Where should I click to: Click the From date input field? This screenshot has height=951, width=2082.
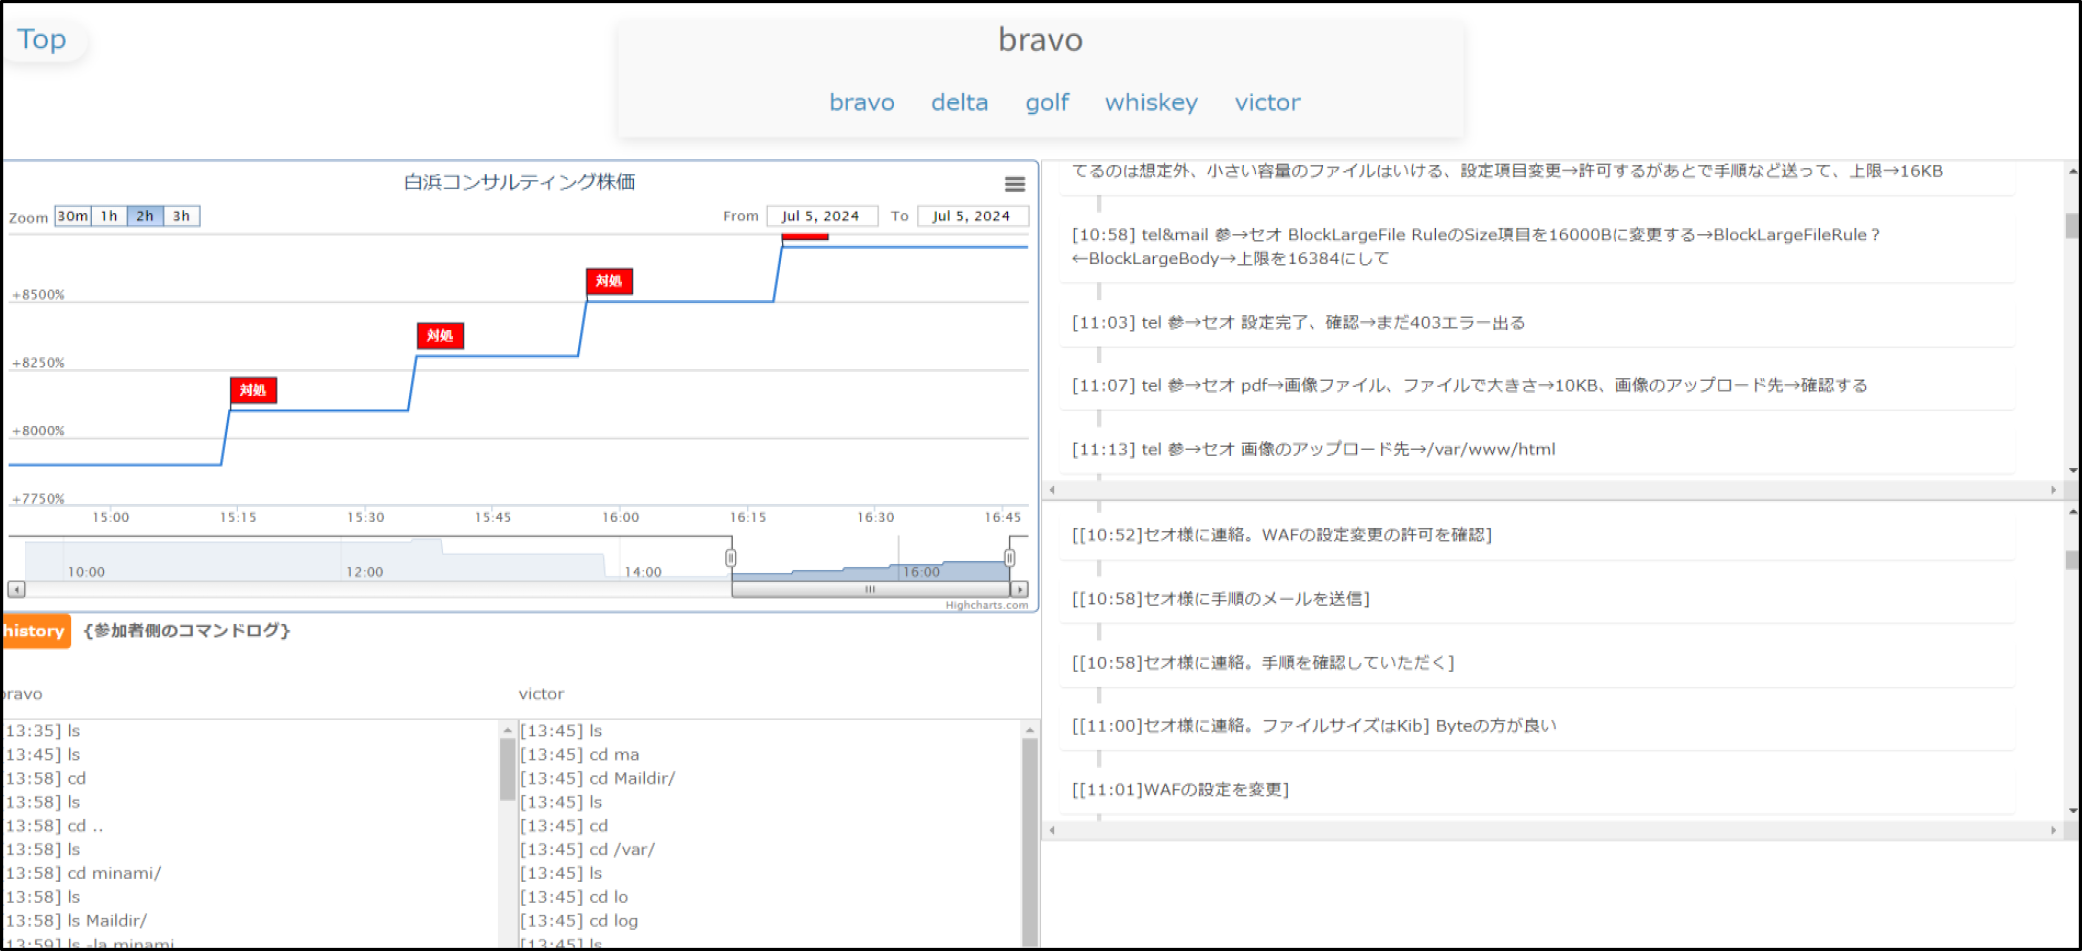pyautogui.click(x=821, y=216)
